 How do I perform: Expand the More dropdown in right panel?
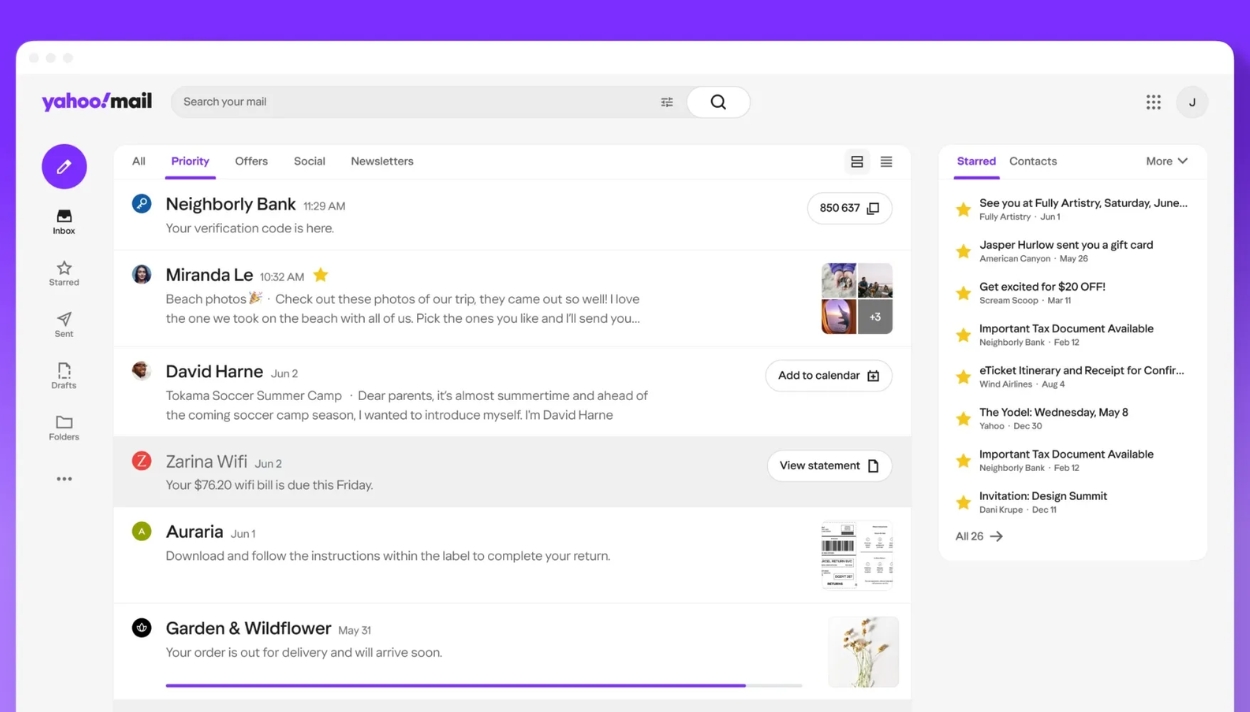tap(1166, 161)
